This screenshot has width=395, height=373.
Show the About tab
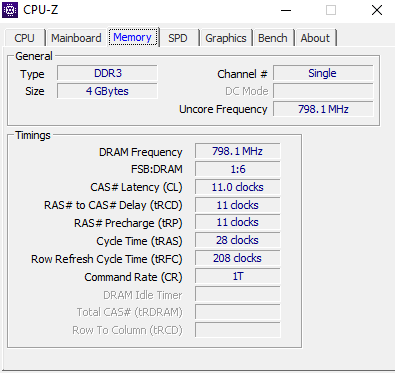point(315,38)
